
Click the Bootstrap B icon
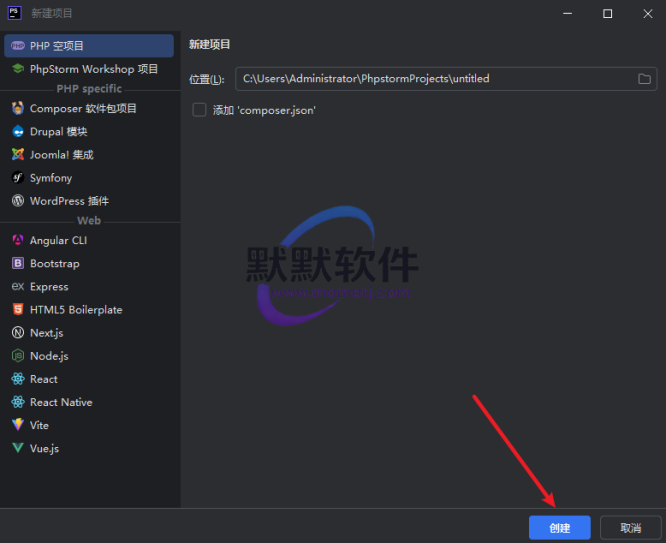point(18,263)
